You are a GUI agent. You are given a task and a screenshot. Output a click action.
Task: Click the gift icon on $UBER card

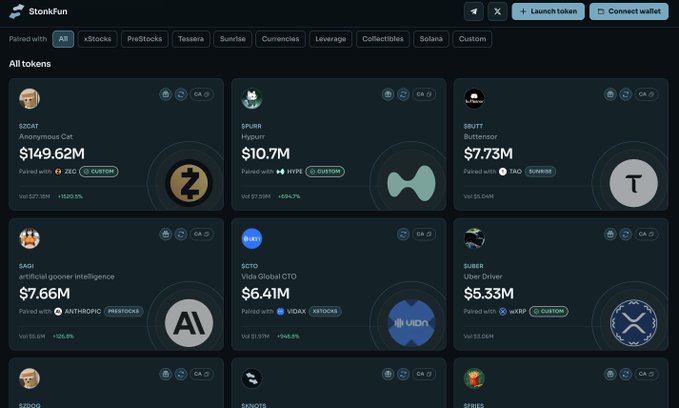coord(610,234)
